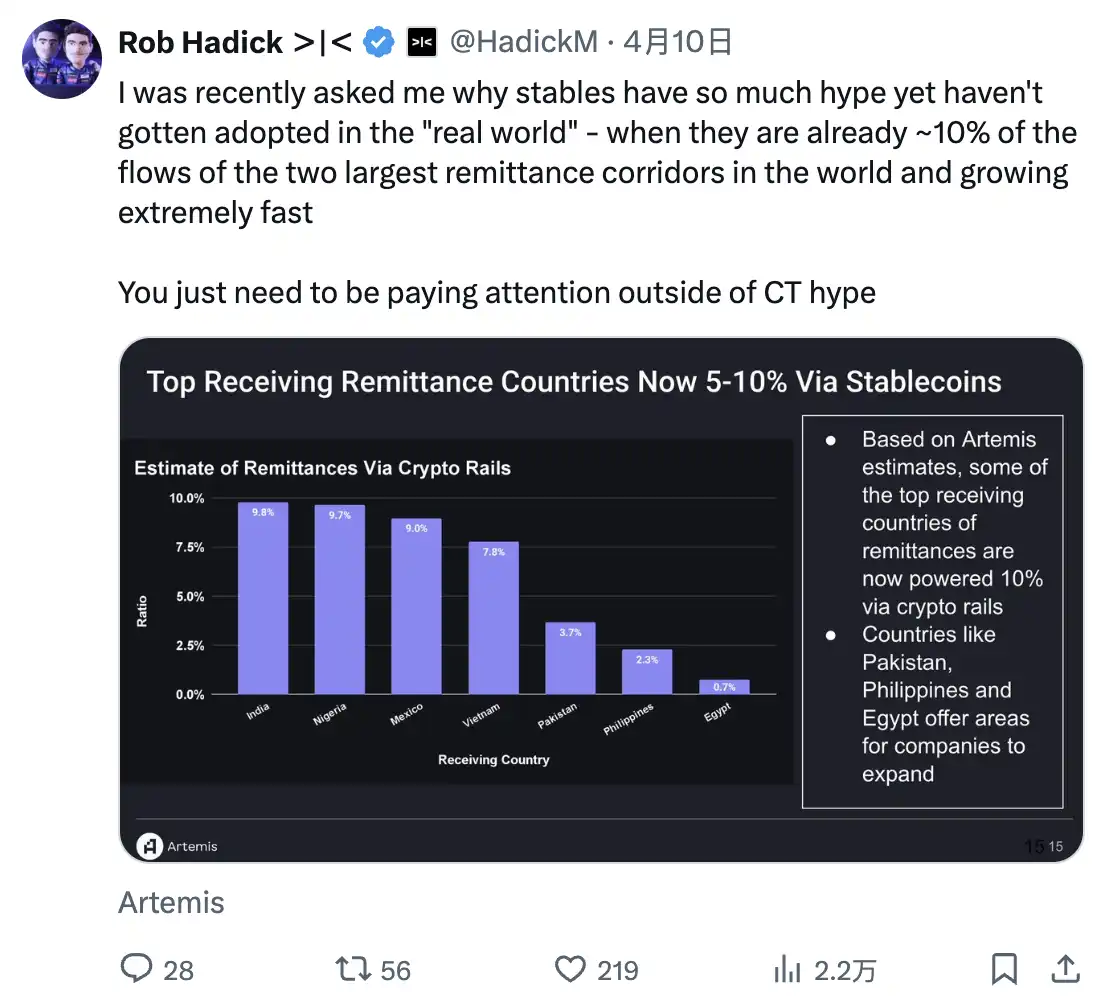
Task: Click the Rob Hadick display name
Action: pyautogui.click(x=201, y=42)
